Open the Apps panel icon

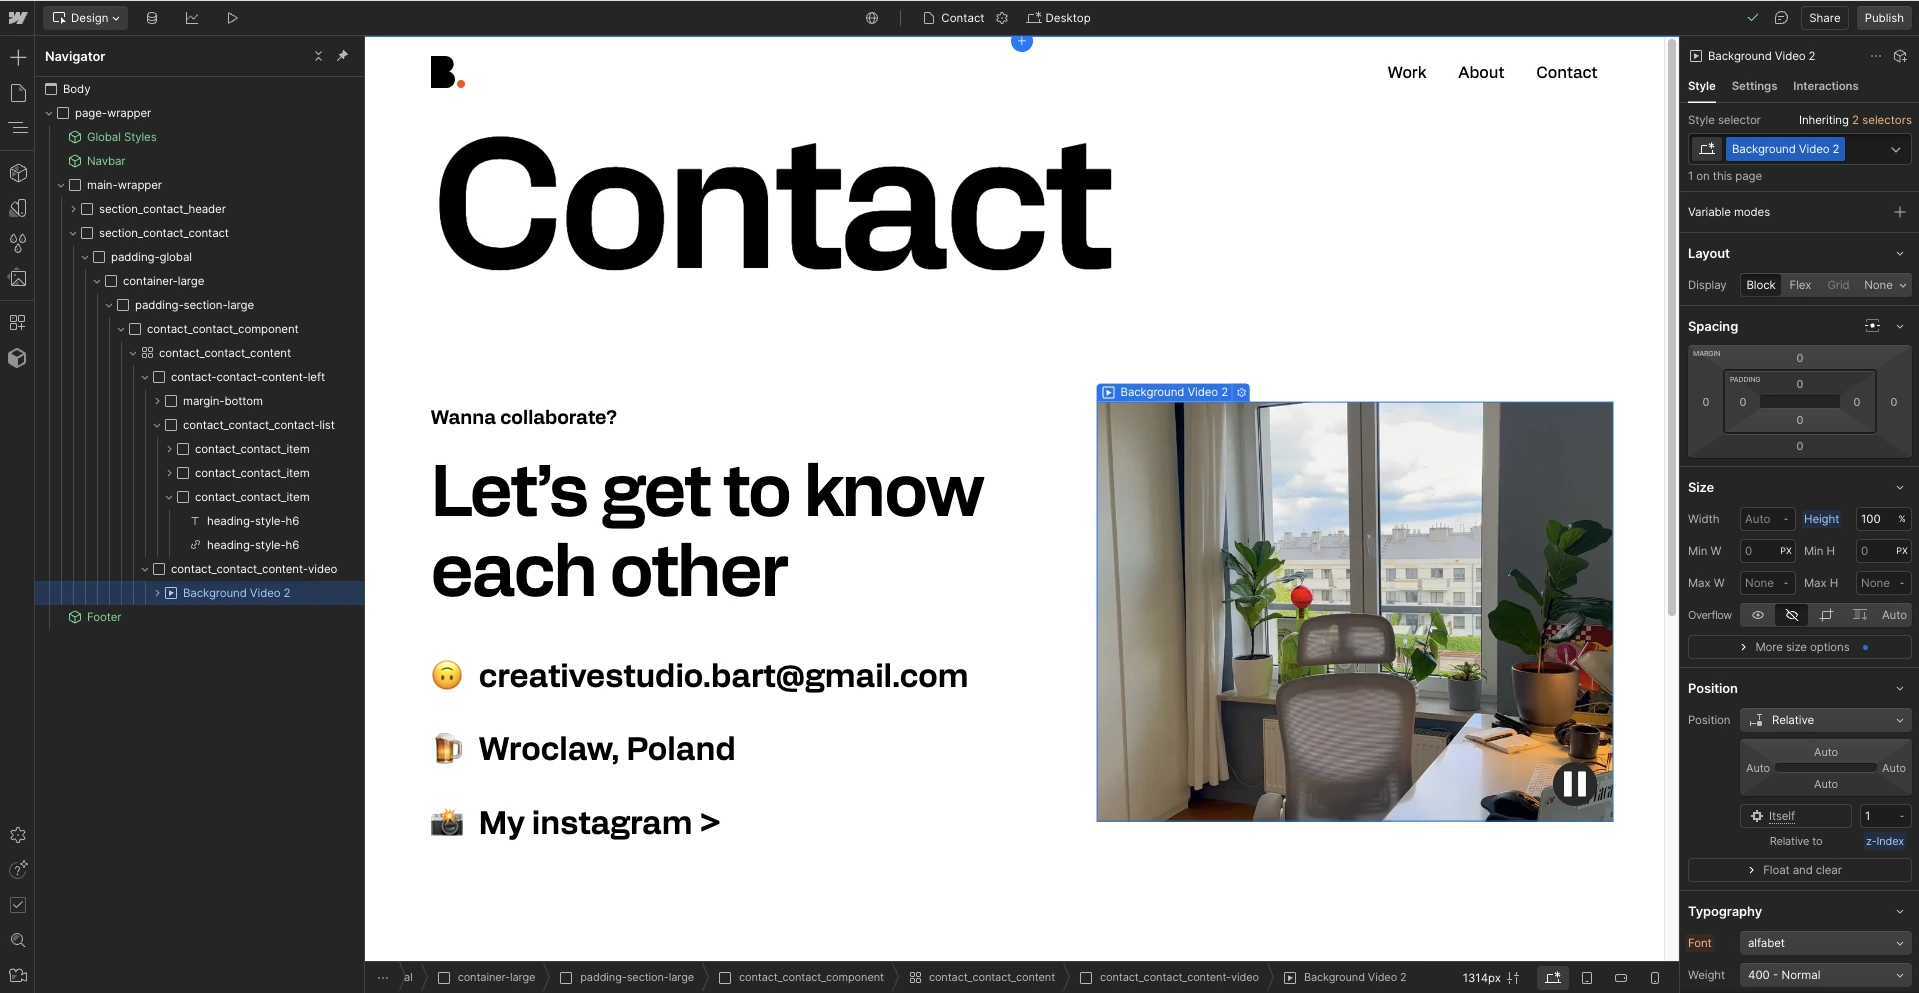point(18,322)
